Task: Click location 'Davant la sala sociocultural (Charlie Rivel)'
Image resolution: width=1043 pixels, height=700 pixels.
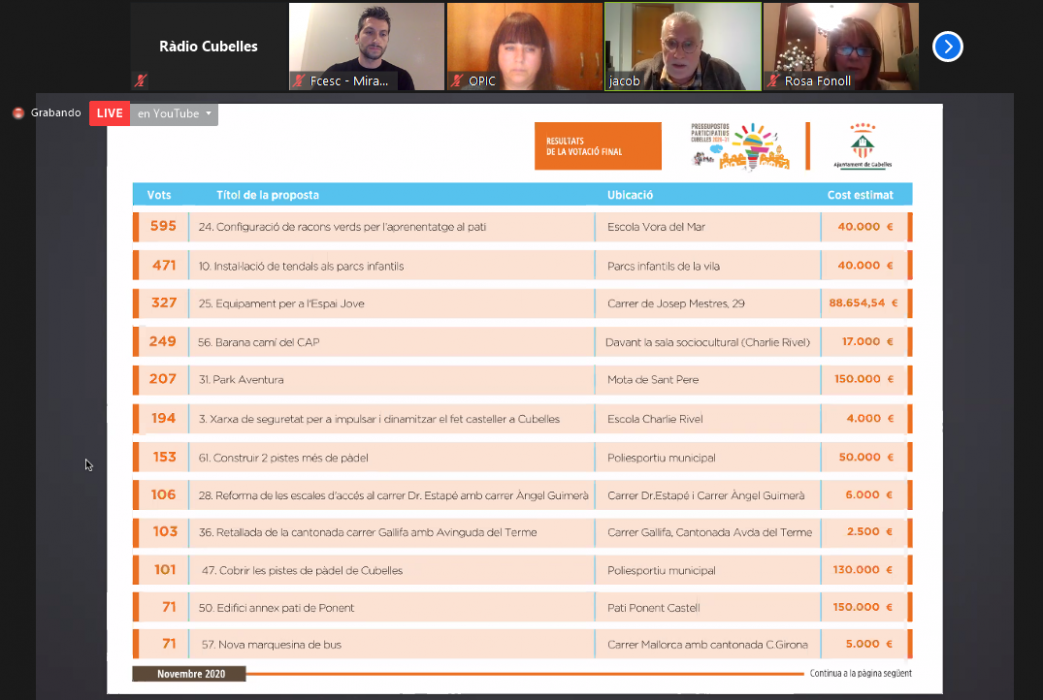Action: coord(707,342)
